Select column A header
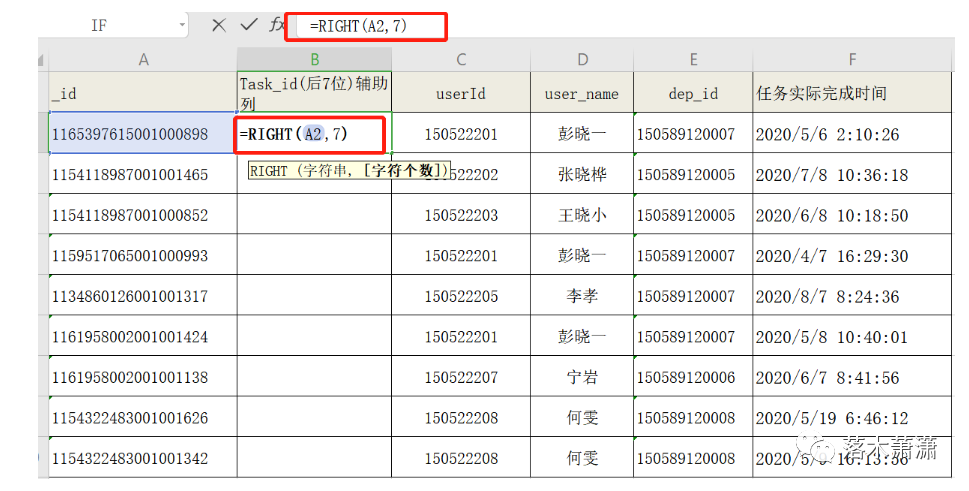This screenshot has width=969, height=491. 143,60
